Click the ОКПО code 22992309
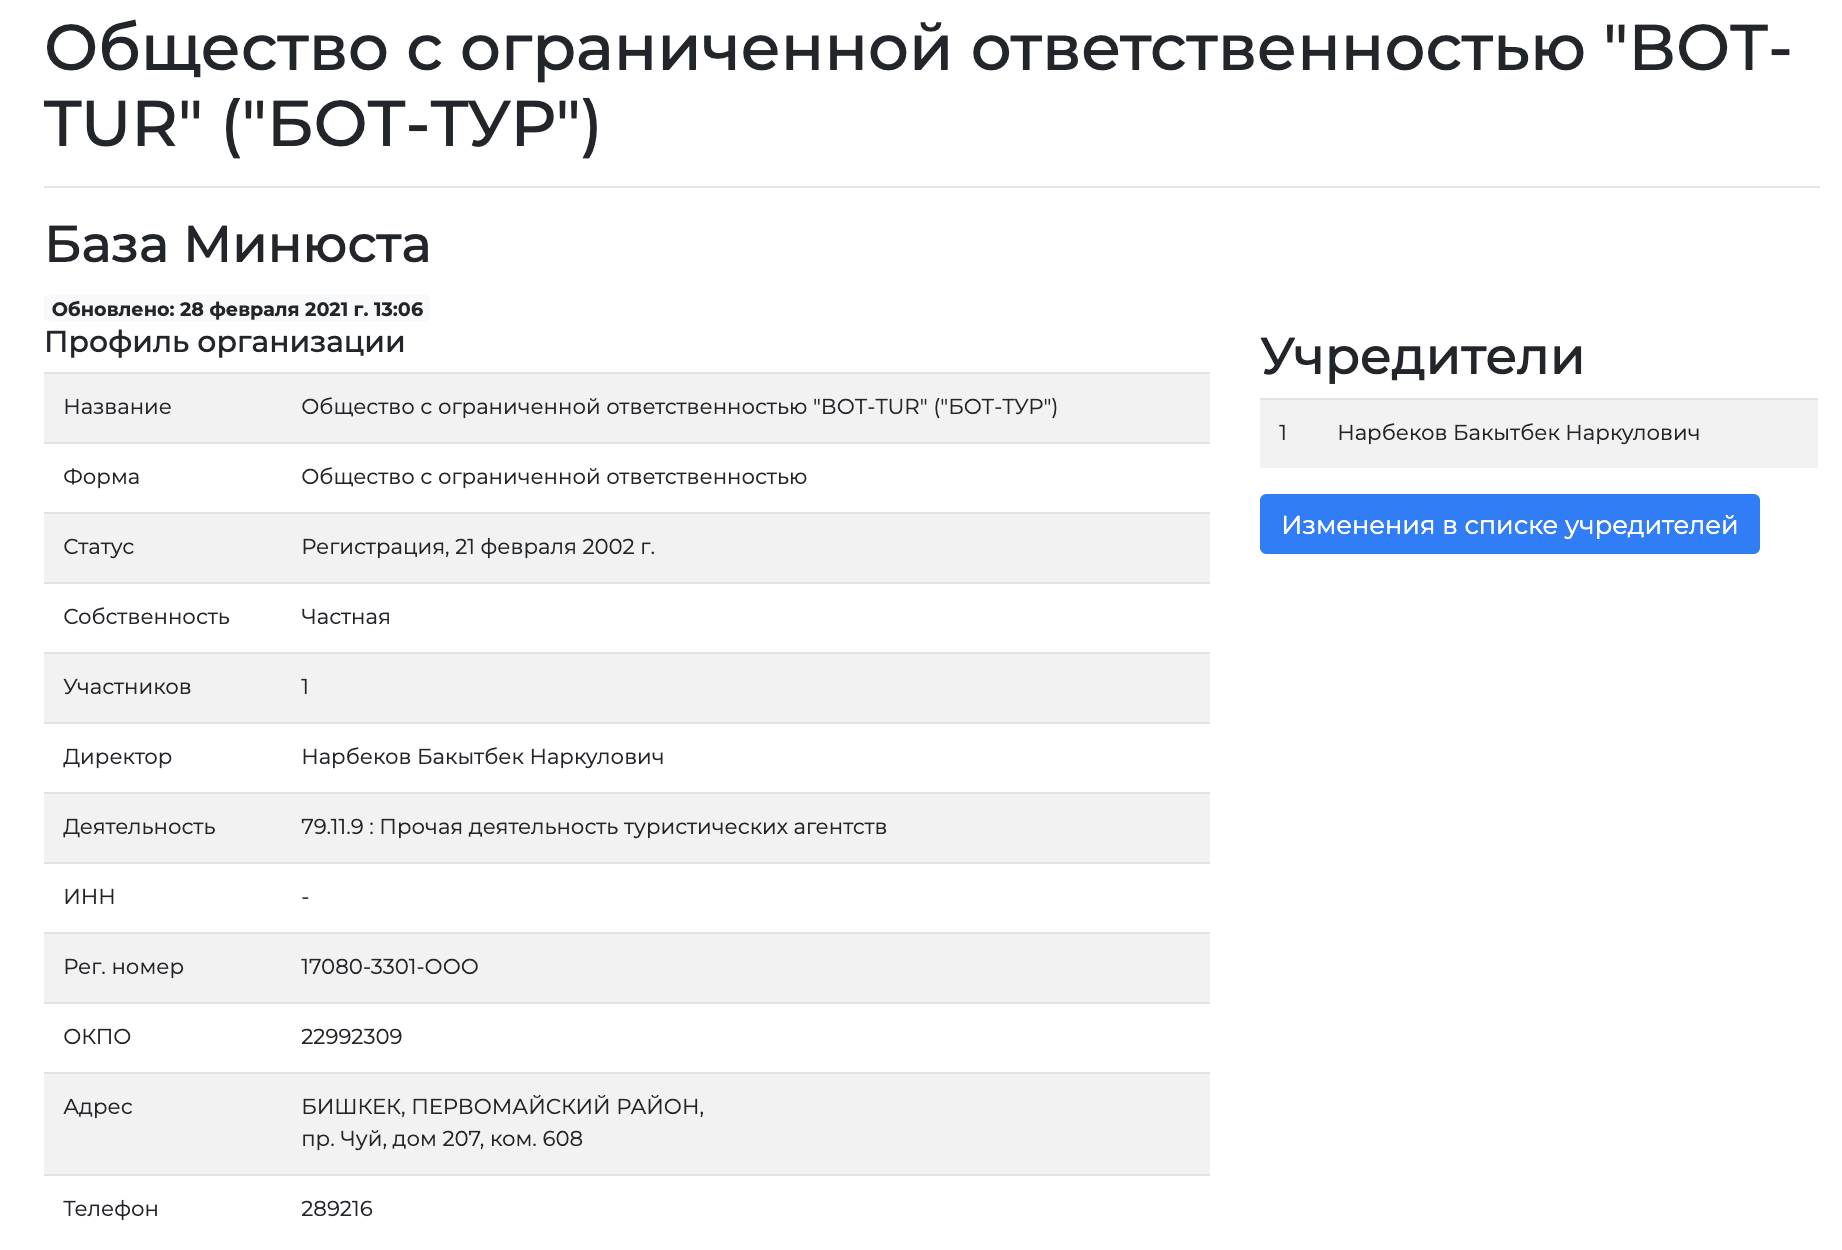Screen dimensions: 1842x1250 click(x=351, y=1037)
